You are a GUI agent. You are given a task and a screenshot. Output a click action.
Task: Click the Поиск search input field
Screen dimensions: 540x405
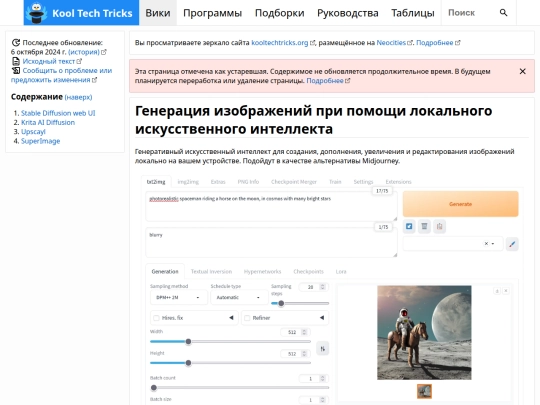coord(470,13)
